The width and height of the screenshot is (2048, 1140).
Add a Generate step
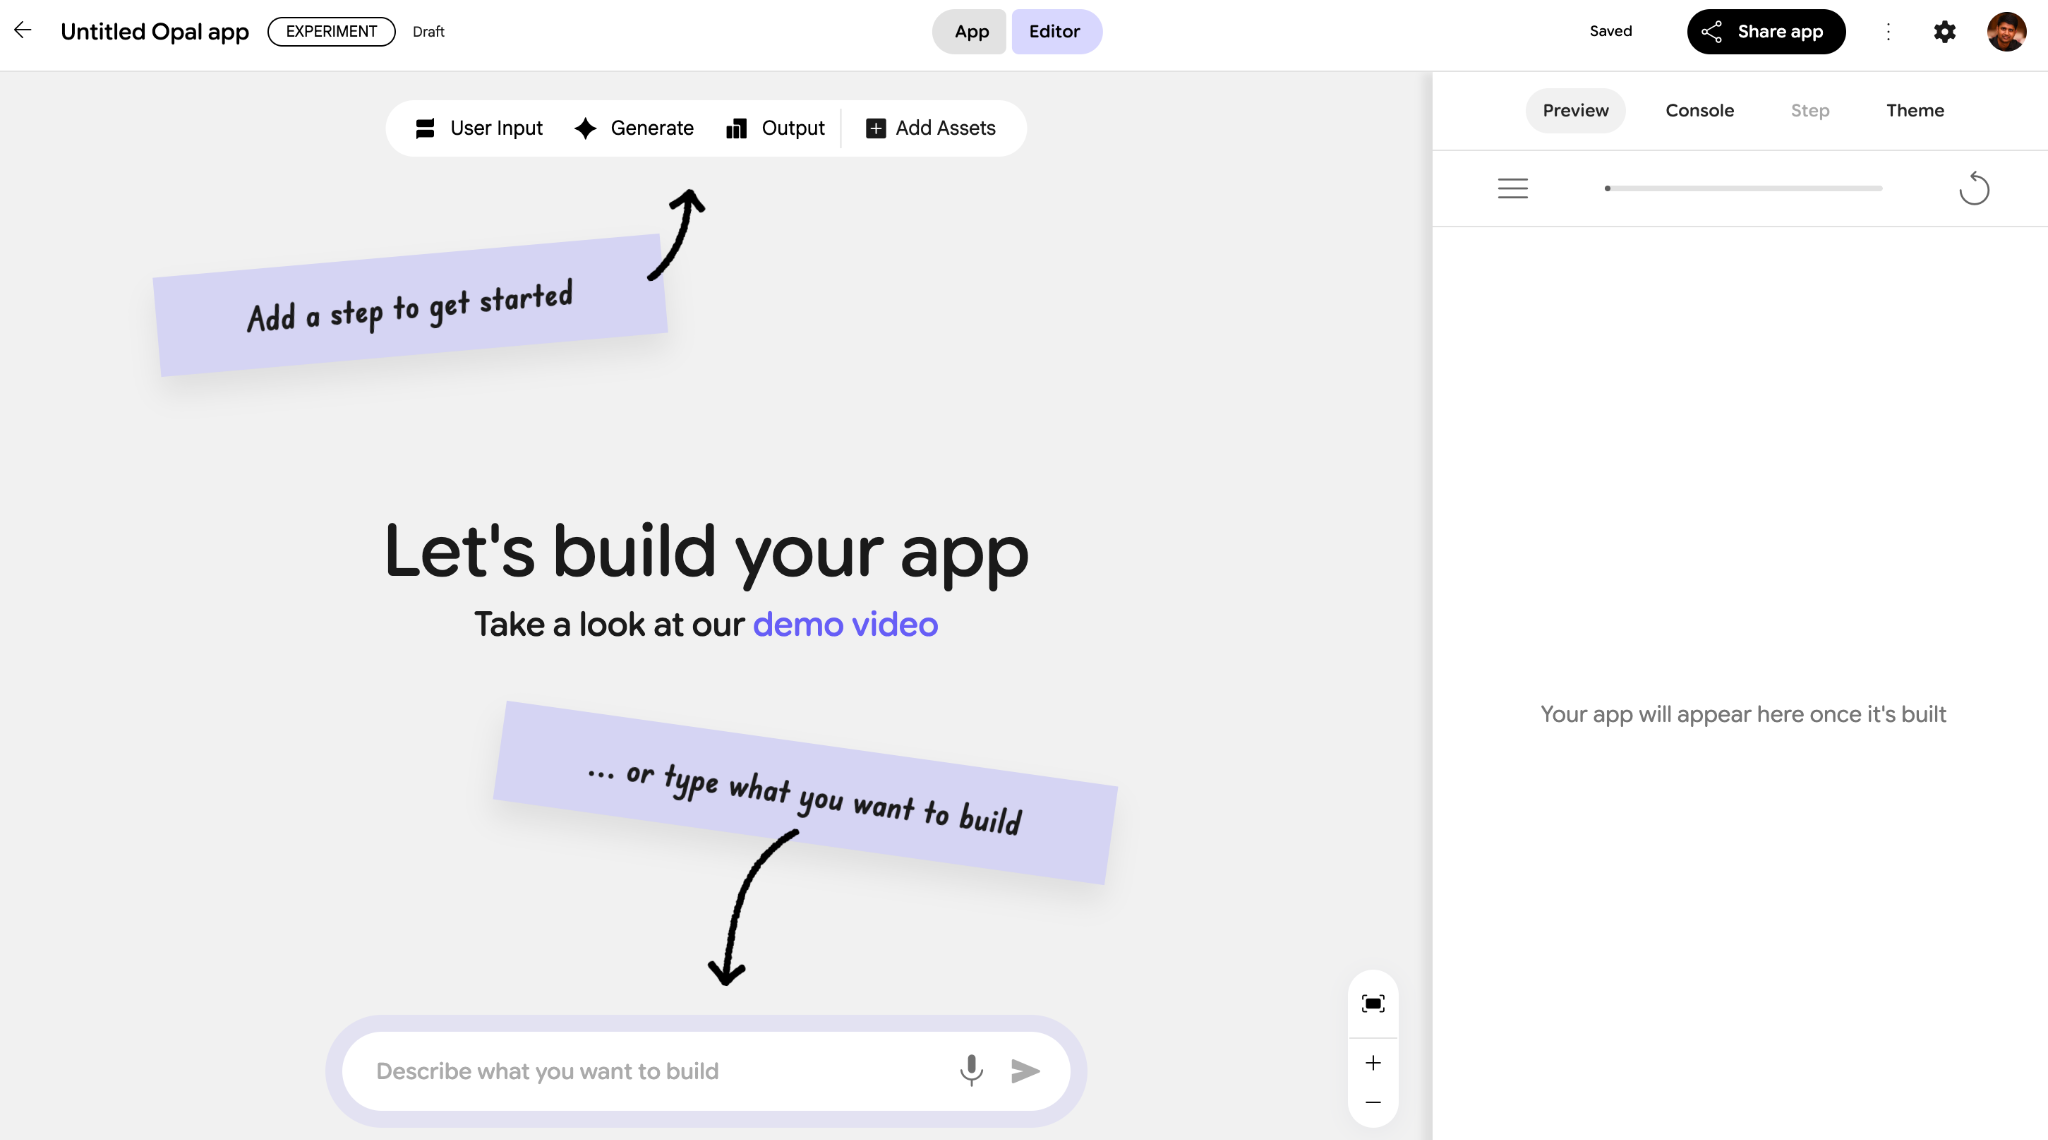634,128
